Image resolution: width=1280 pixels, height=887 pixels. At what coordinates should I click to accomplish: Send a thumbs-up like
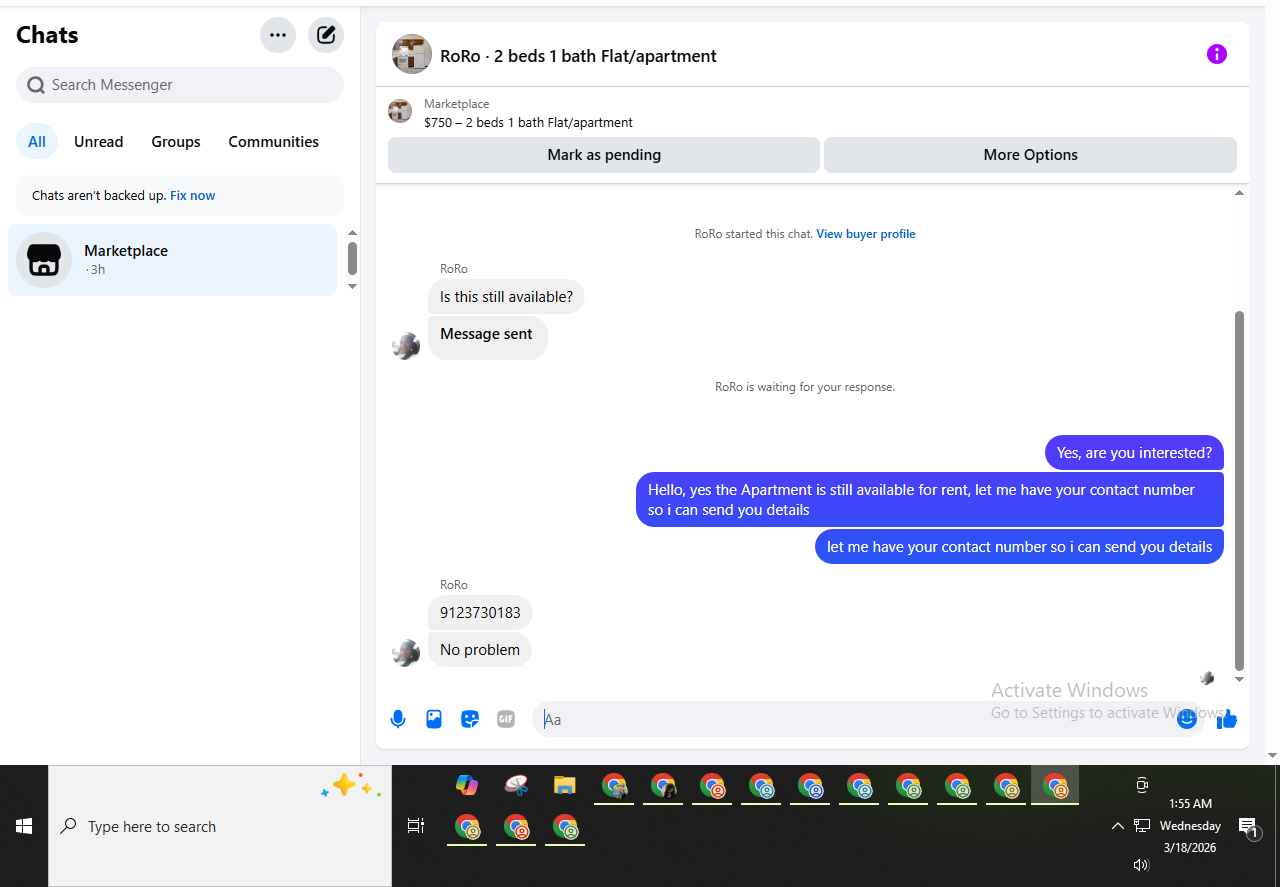click(x=1227, y=719)
